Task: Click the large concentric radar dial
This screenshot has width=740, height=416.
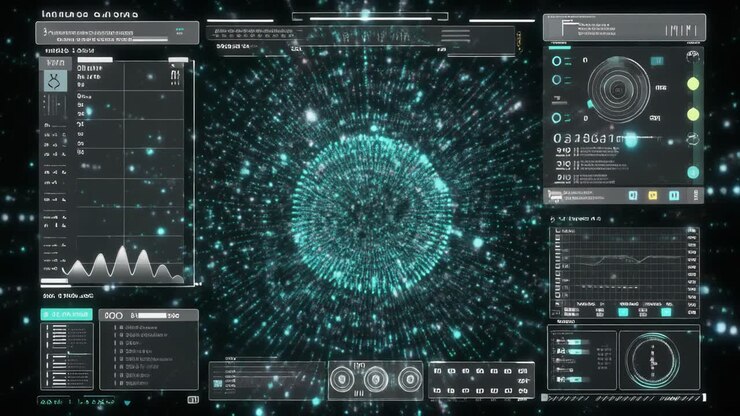Action: click(x=618, y=89)
